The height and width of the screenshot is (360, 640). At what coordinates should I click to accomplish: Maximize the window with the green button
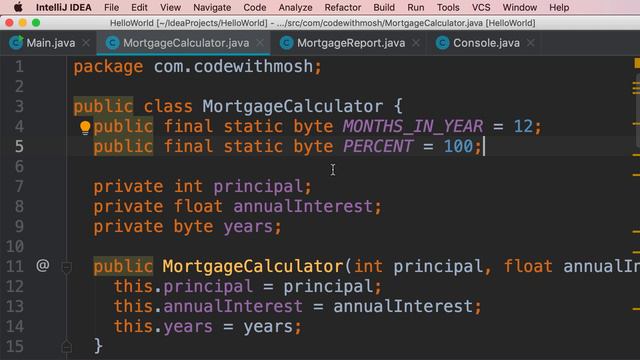(x=36, y=23)
